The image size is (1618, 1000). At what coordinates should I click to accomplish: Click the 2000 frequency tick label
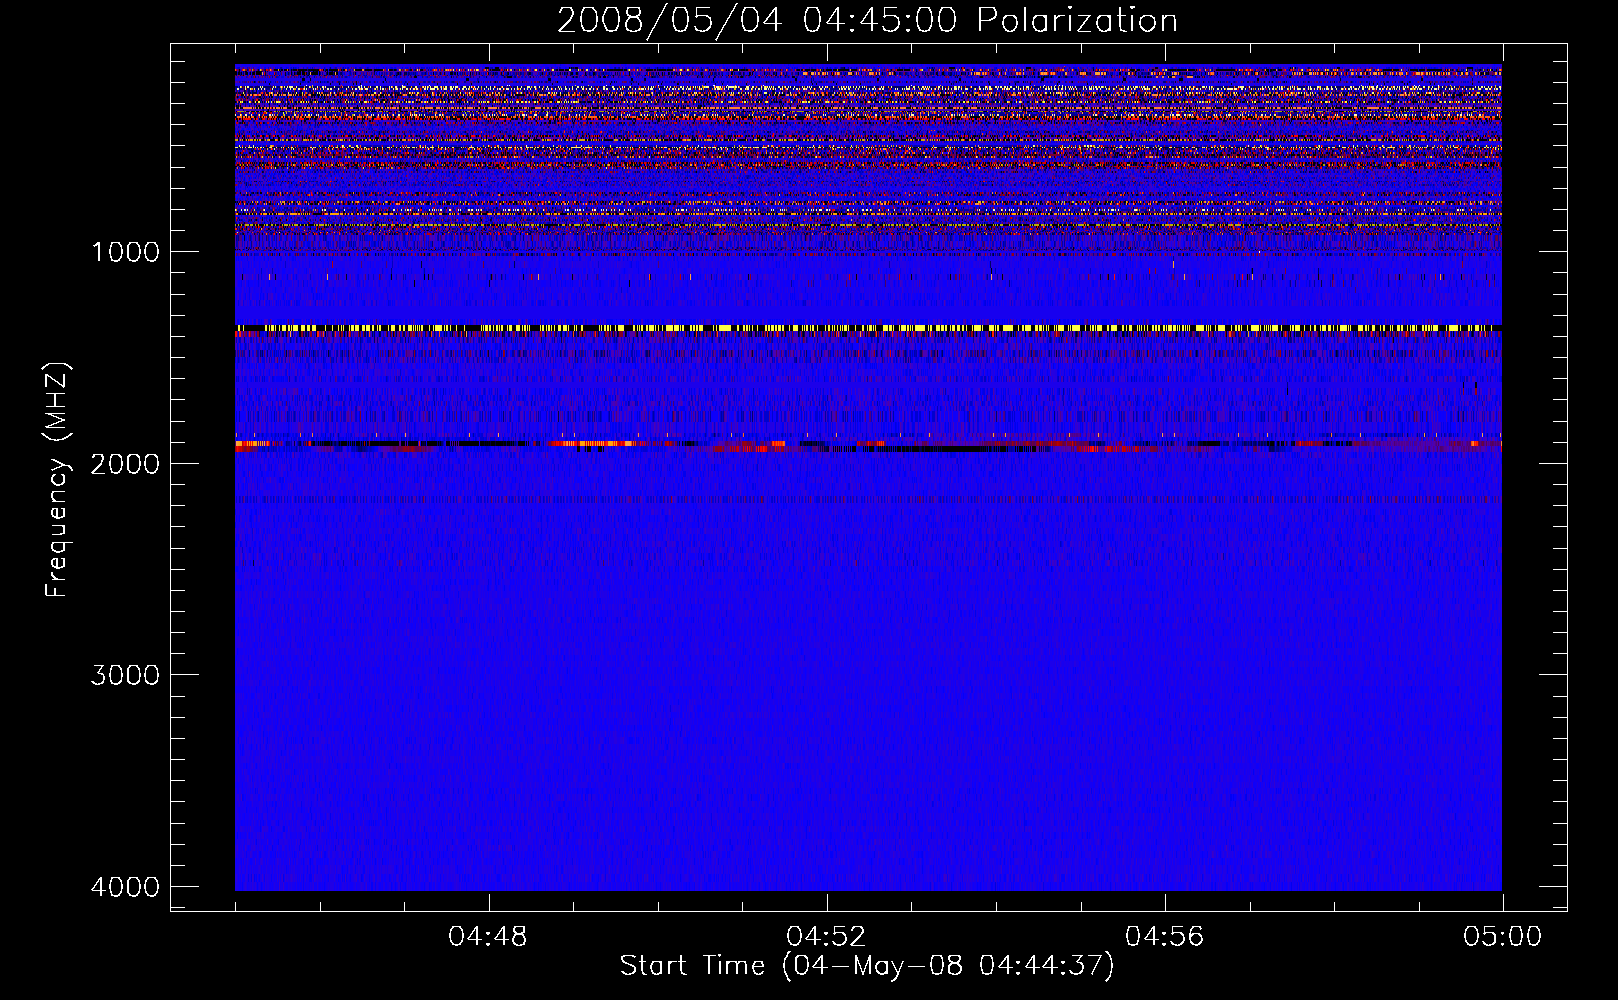[x=125, y=463]
